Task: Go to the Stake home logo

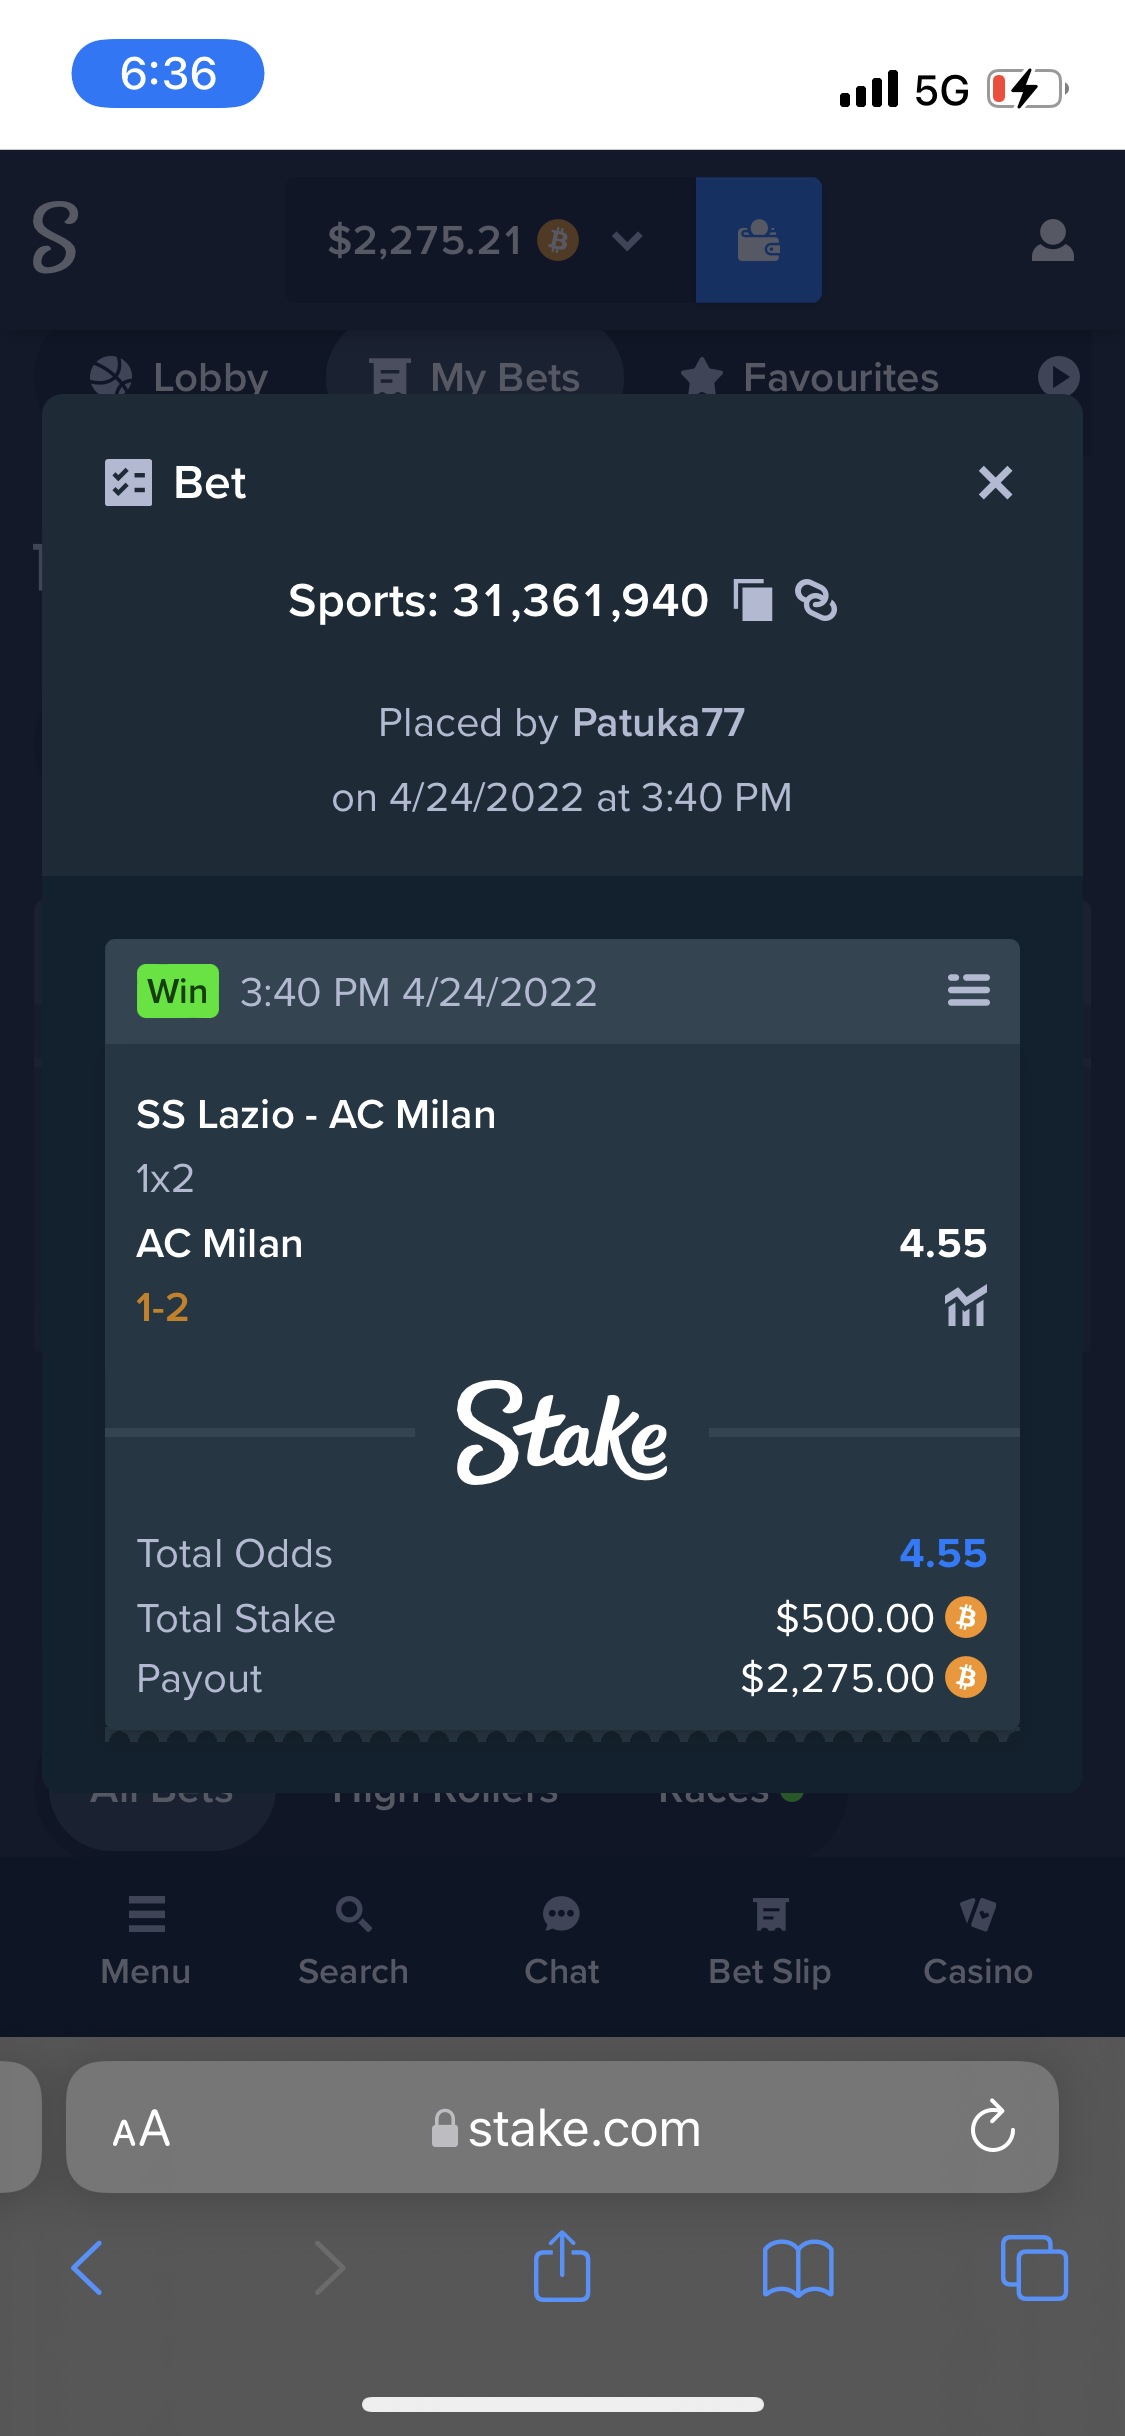Action: tap(55, 238)
